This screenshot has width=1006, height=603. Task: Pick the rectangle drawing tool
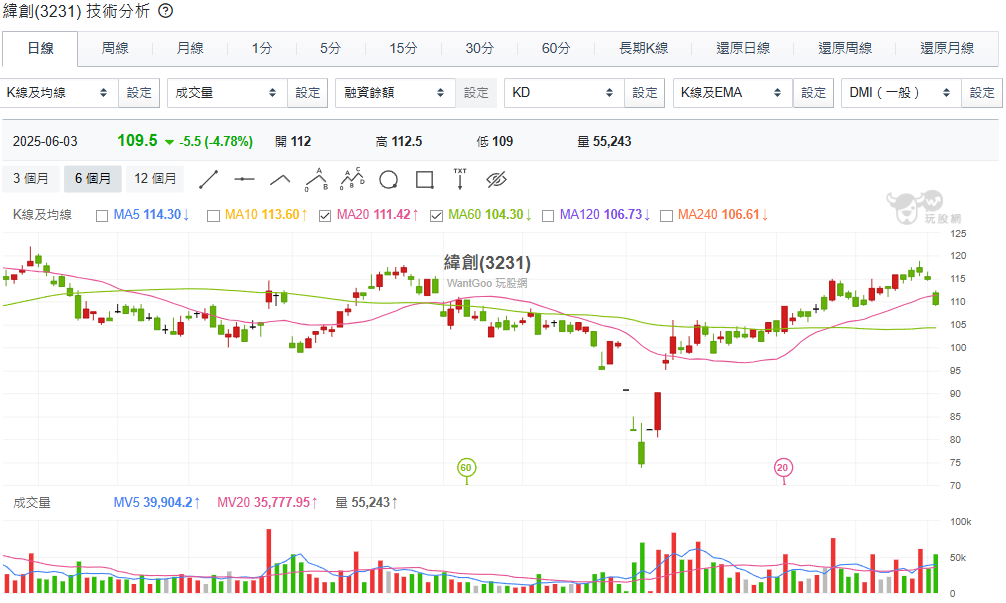point(424,179)
